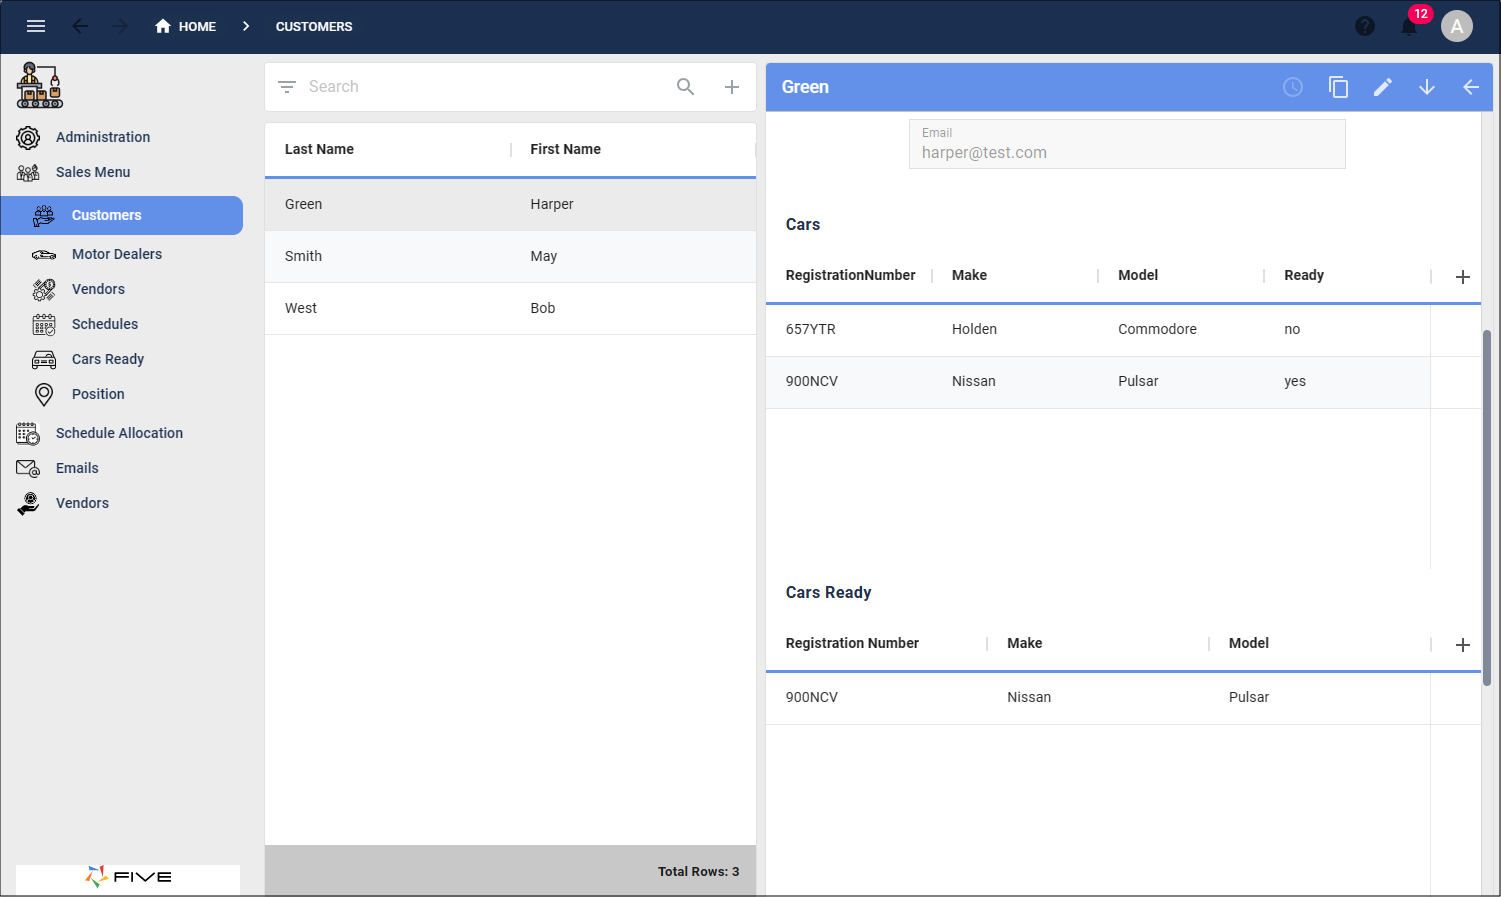
Task: Click the Nissan cell in Cars table
Action: pyautogui.click(x=973, y=381)
